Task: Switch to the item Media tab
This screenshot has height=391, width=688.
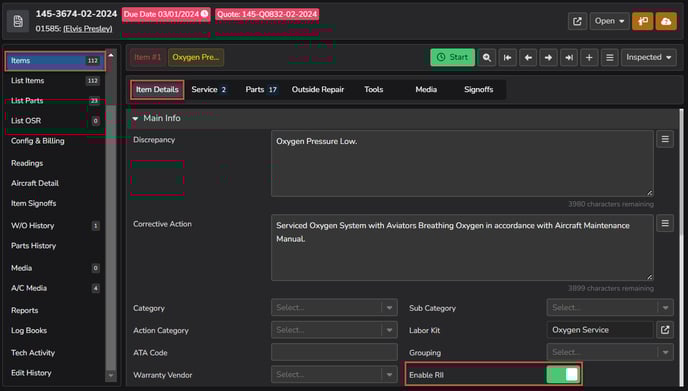Action: click(x=426, y=90)
